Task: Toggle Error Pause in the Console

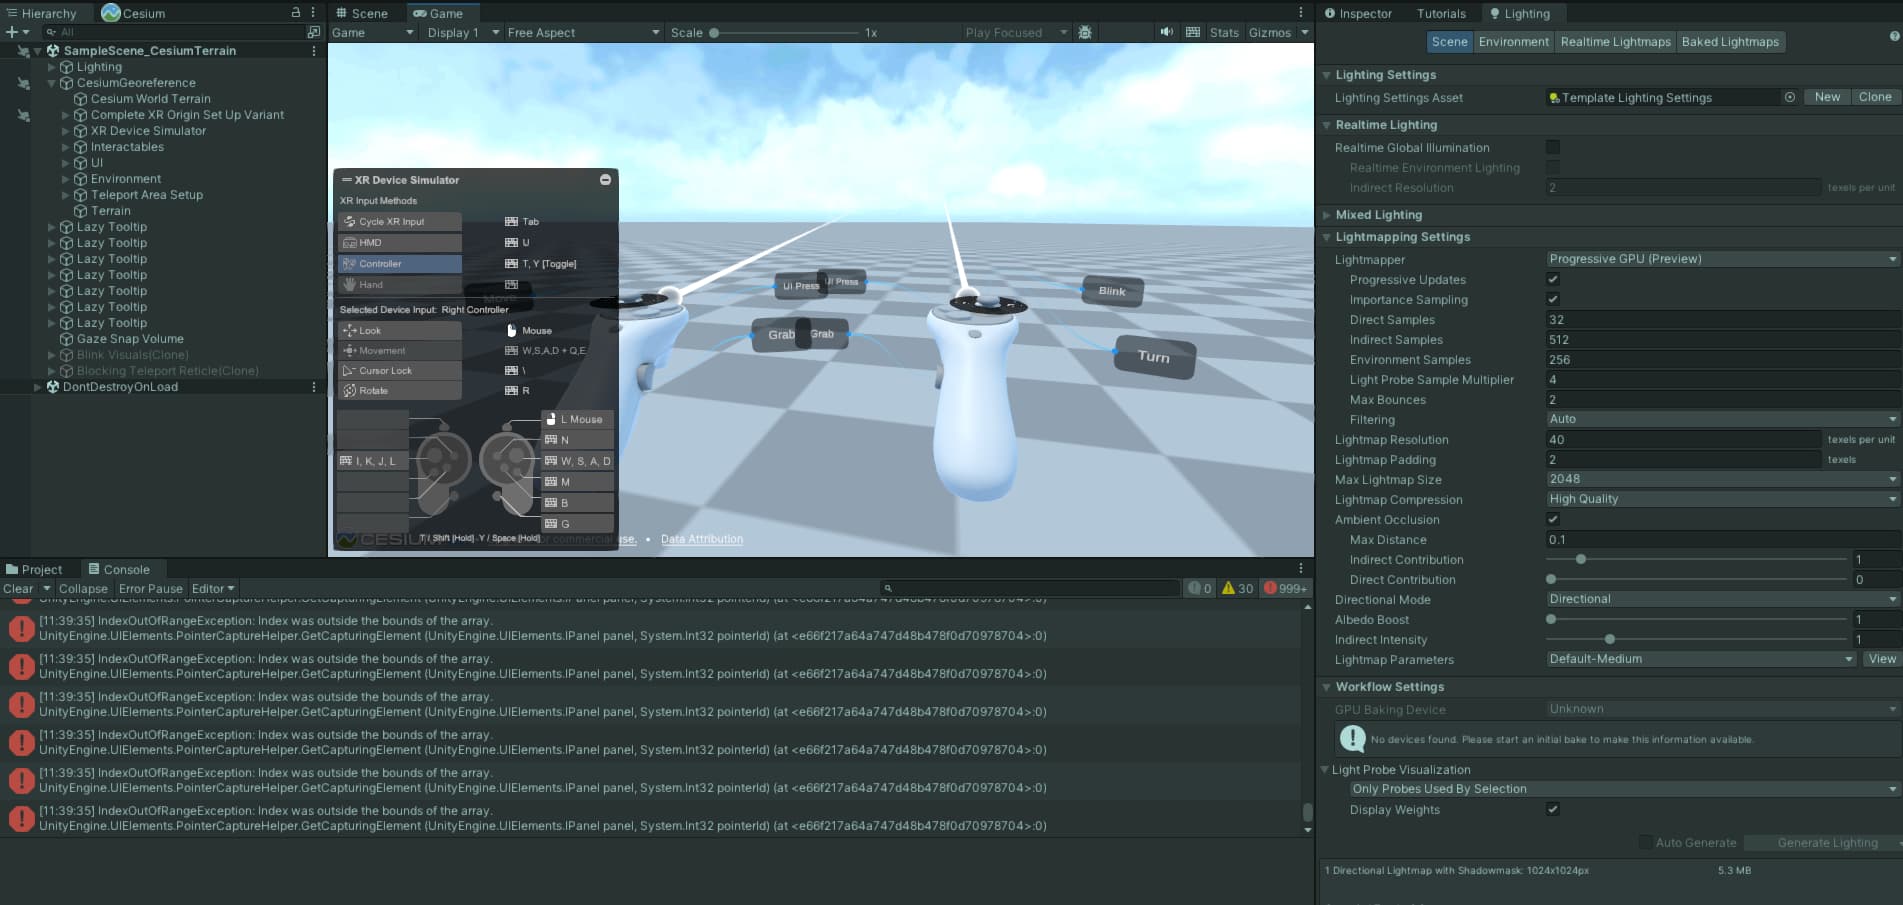Action: point(151,589)
